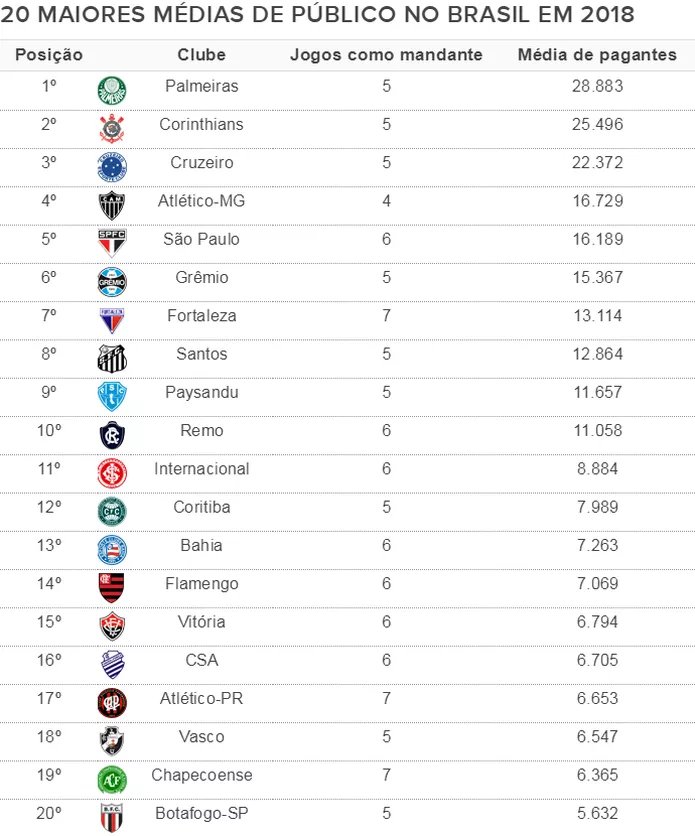Select the Paysandu club name
The height and width of the screenshot is (836, 695).
pyautogui.click(x=202, y=392)
